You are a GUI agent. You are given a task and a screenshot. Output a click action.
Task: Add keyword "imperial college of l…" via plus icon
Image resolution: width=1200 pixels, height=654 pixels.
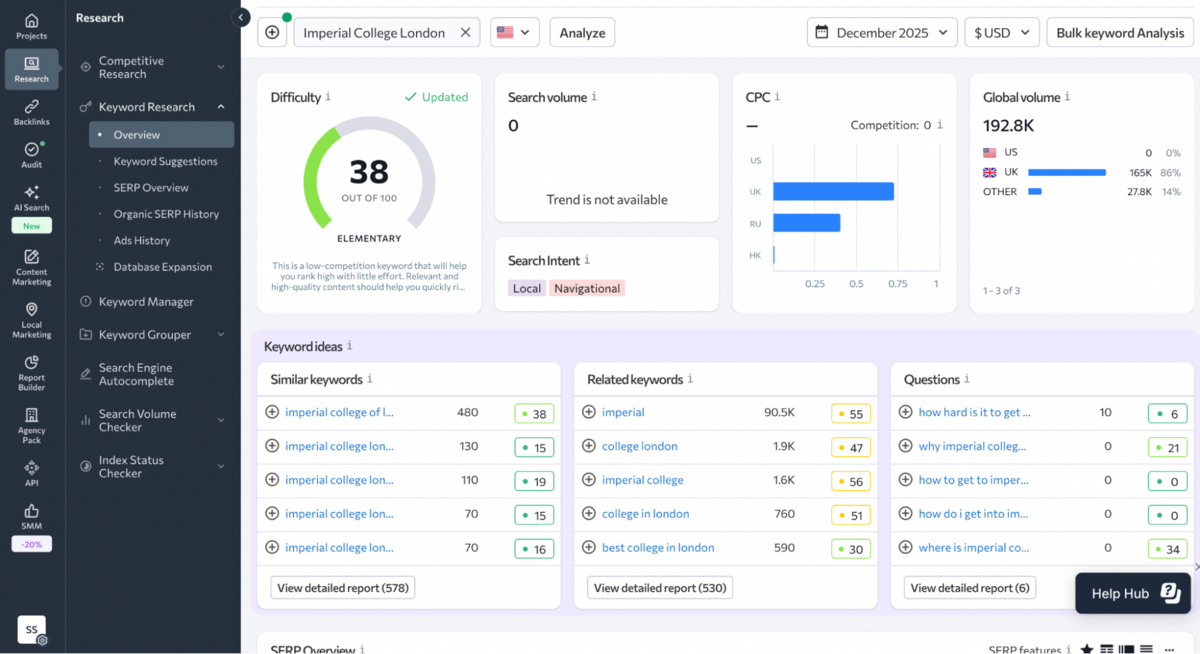click(x=272, y=412)
